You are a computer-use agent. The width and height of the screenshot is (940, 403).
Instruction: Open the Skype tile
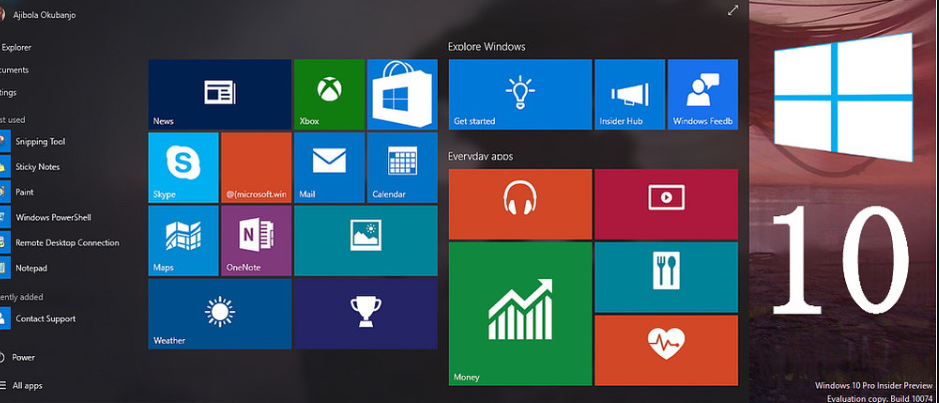tap(183, 168)
